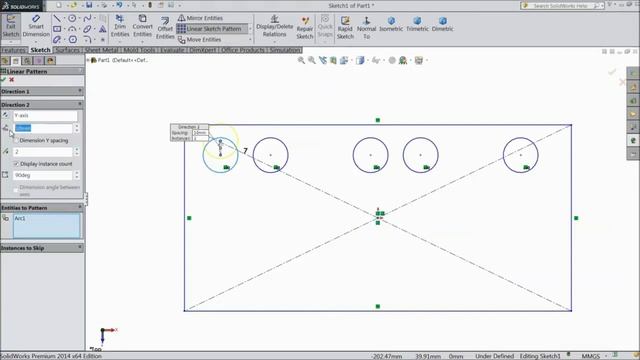Image resolution: width=640 pixels, height=360 pixels.
Task: Click Move Entities
Action: [x=200, y=40]
